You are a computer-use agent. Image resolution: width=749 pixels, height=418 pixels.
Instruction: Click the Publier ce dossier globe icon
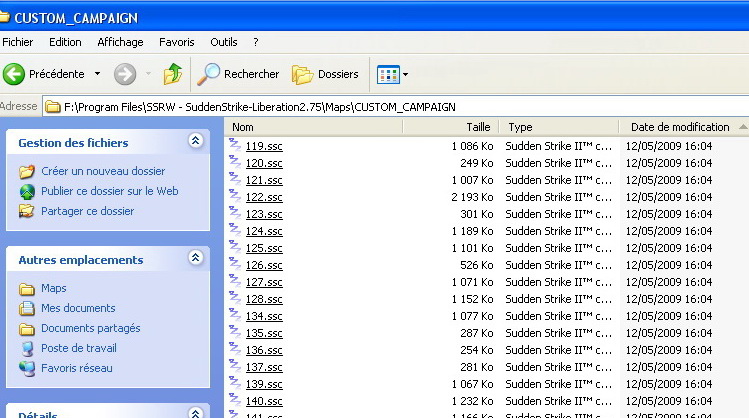pyautogui.click(x=27, y=192)
